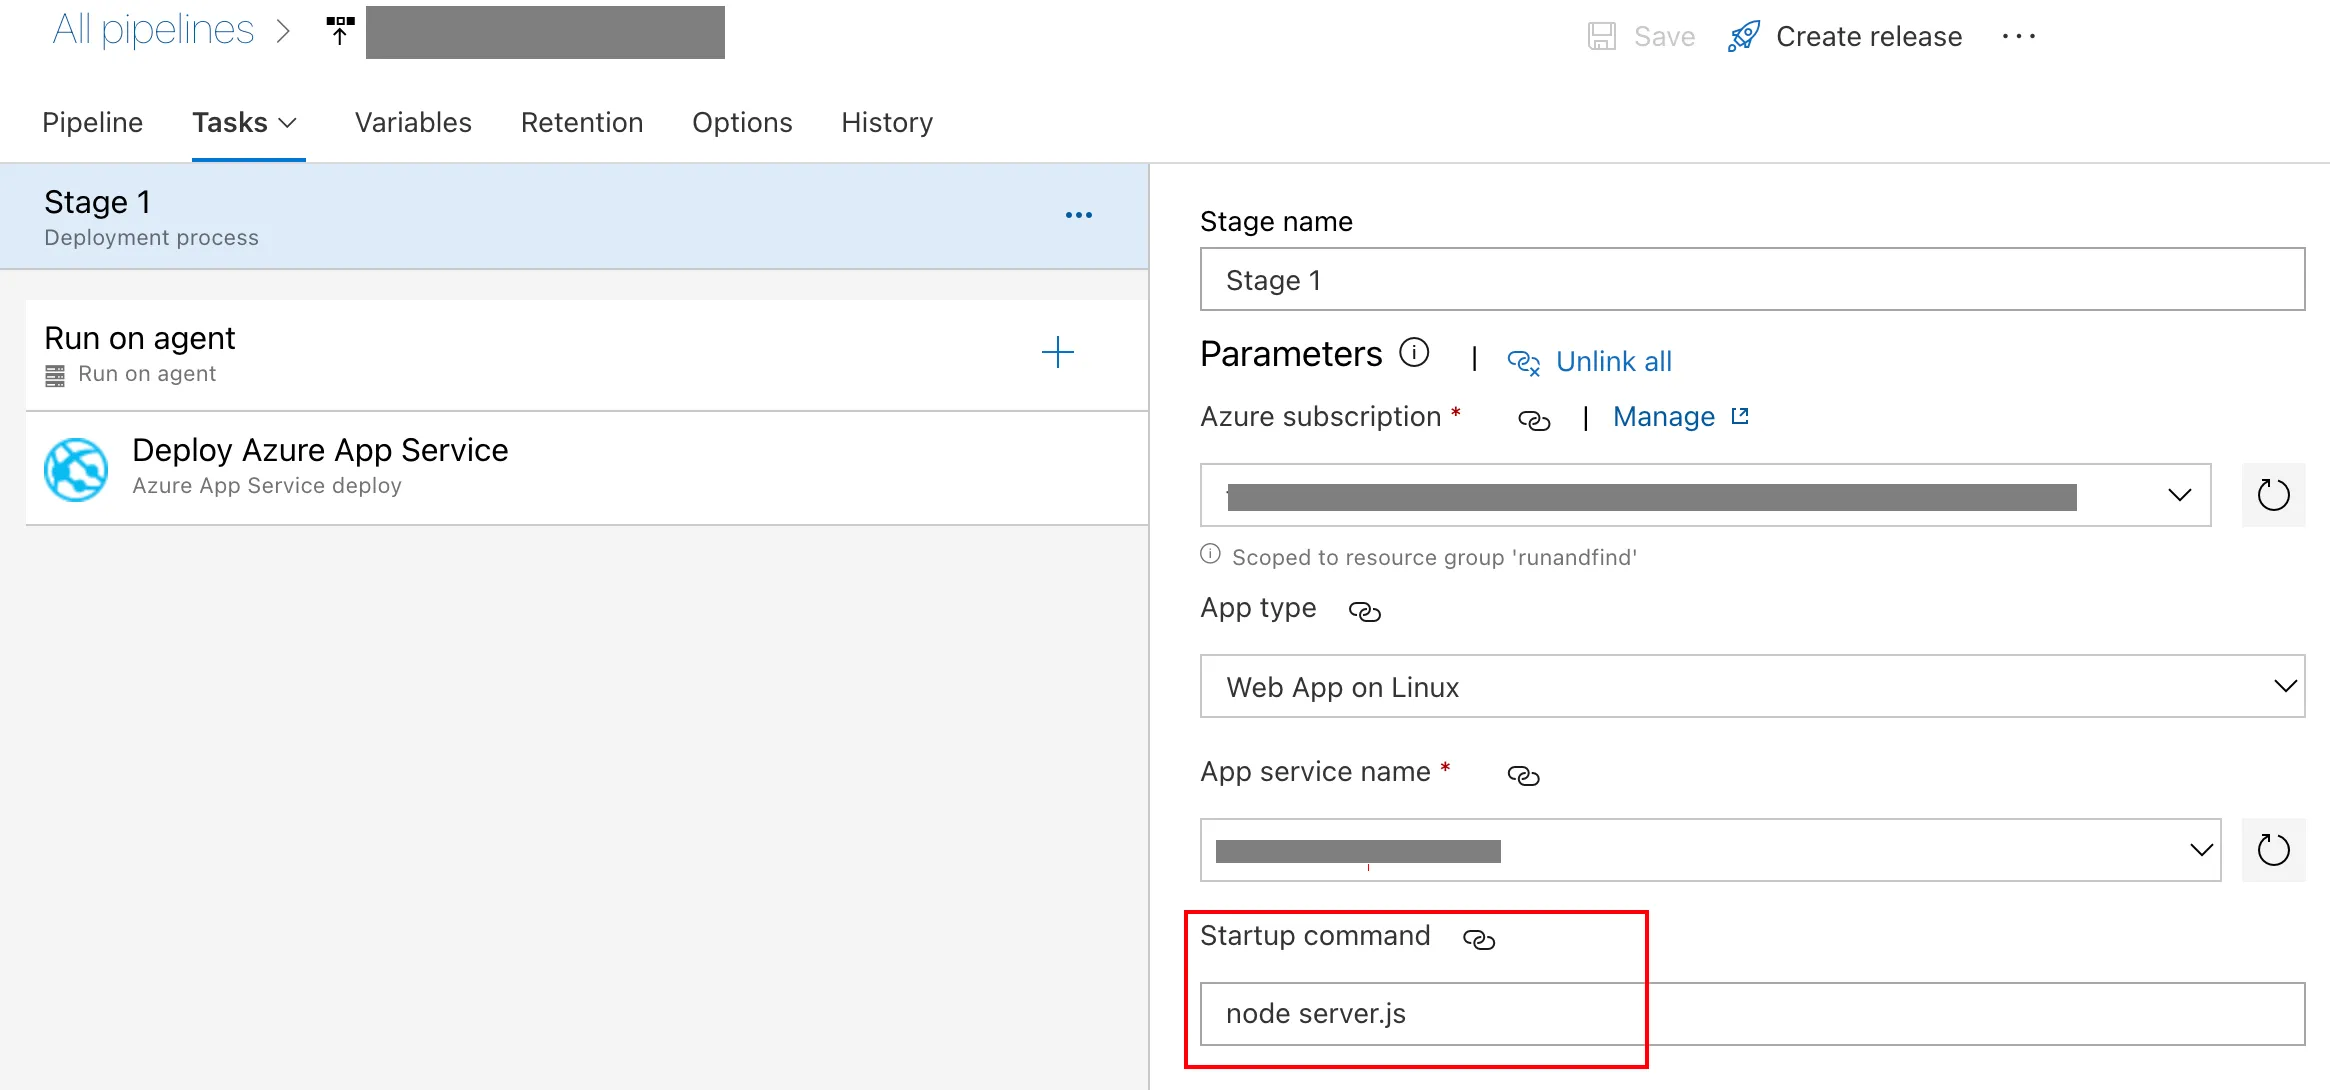Open the History tab
The image size is (2330, 1090).
pos(886,123)
